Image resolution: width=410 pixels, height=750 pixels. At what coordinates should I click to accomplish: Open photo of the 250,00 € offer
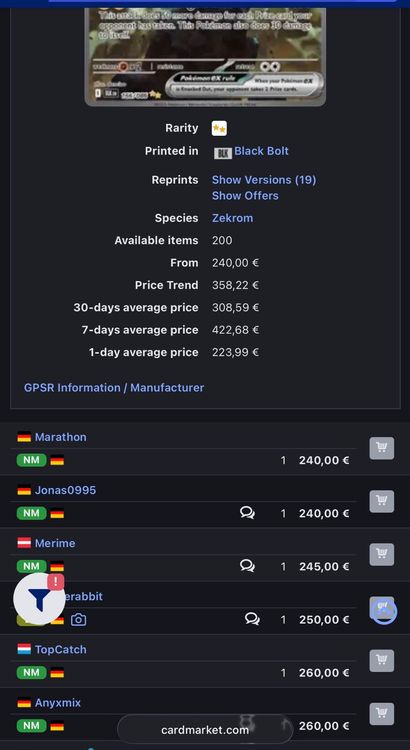click(x=78, y=620)
